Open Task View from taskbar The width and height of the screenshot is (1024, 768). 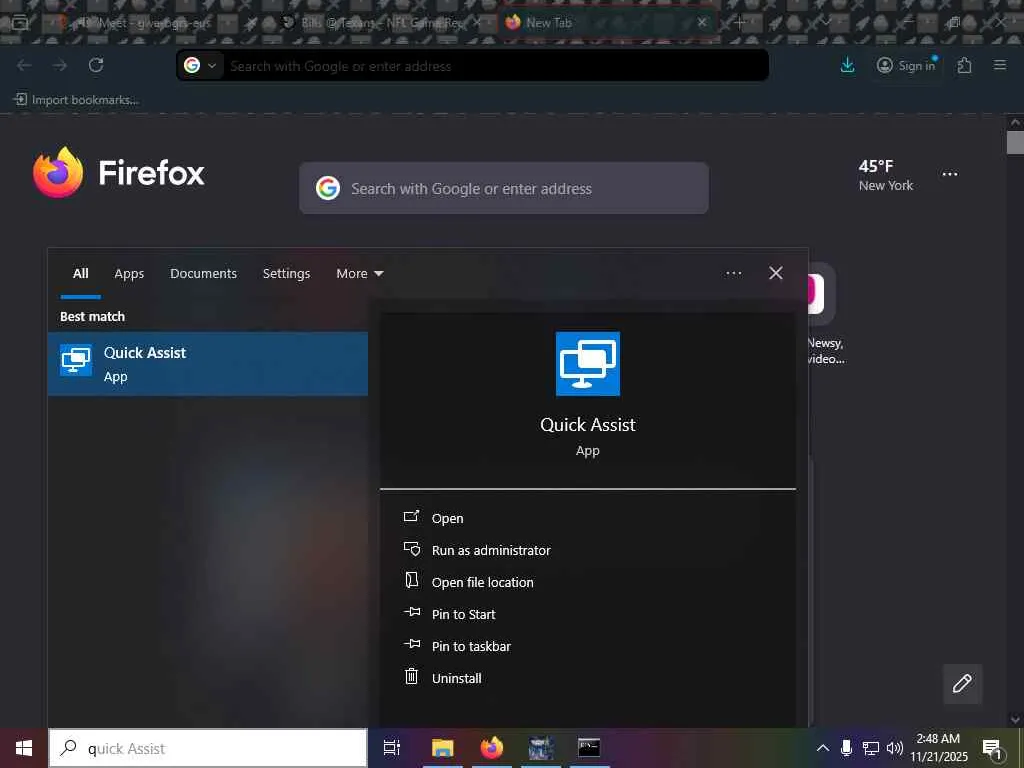(x=391, y=748)
